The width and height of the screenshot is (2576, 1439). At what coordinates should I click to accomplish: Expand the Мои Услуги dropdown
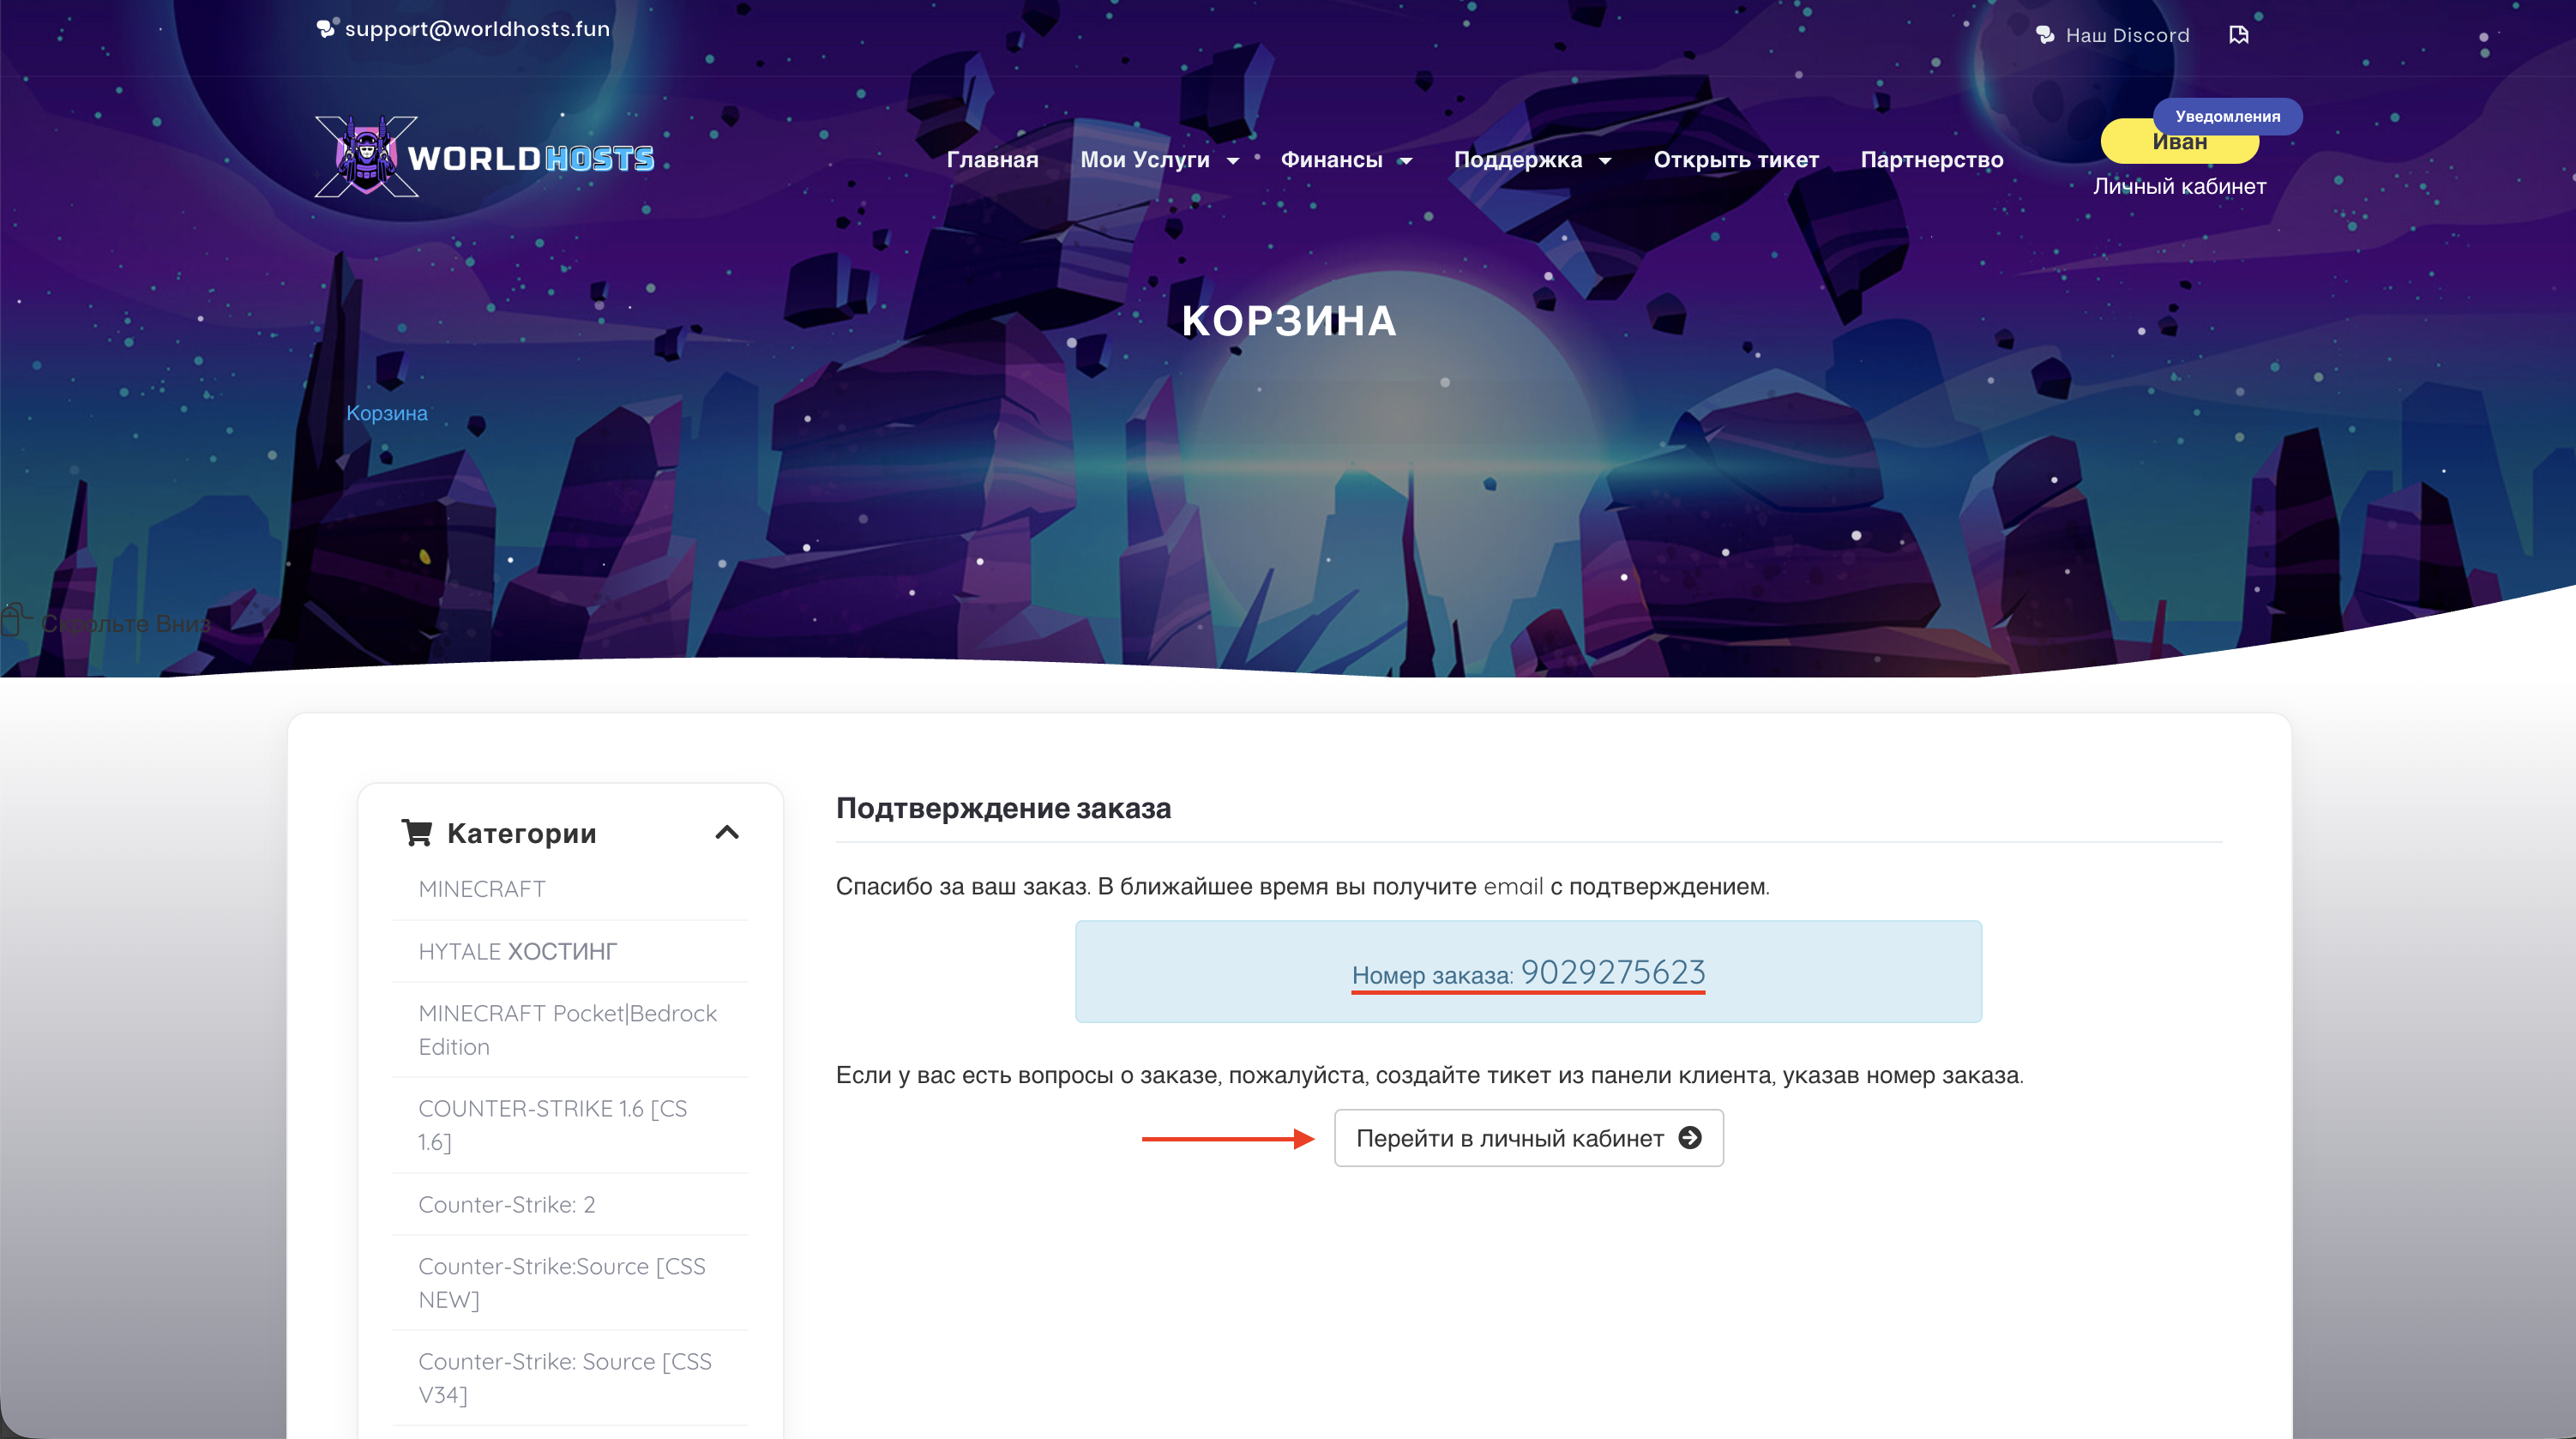point(1159,160)
